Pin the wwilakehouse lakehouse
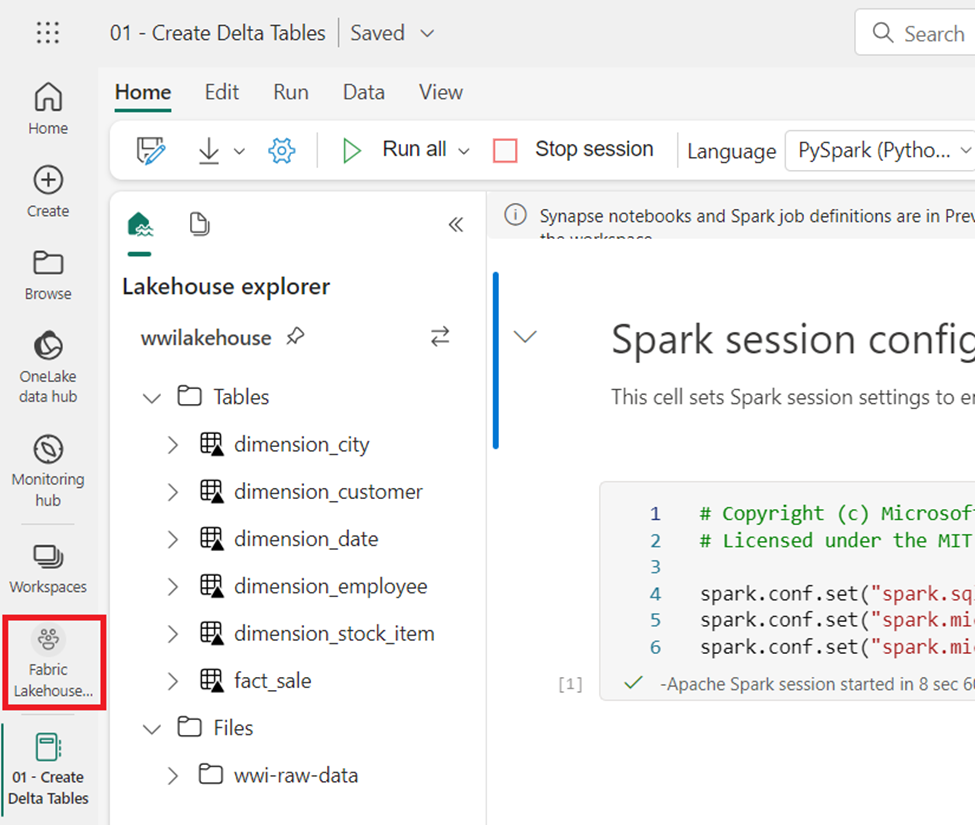Screen dimensions: 975x825 (x=295, y=336)
